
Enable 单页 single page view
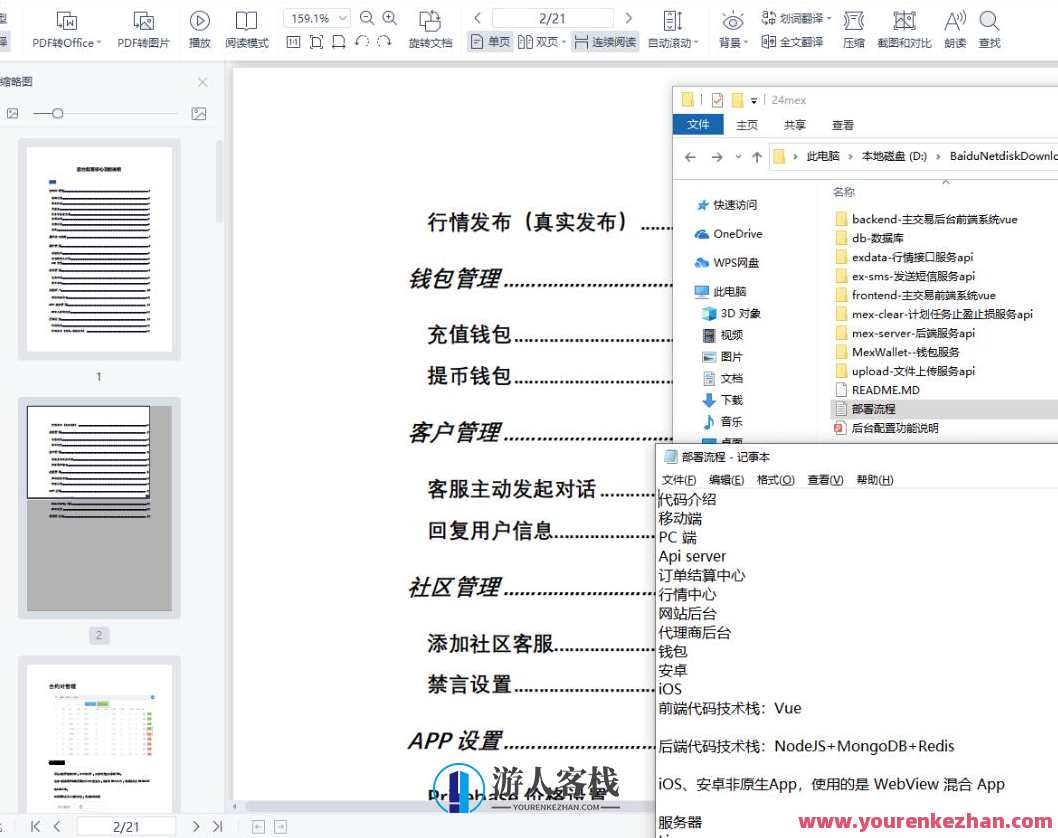click(489, 42)
